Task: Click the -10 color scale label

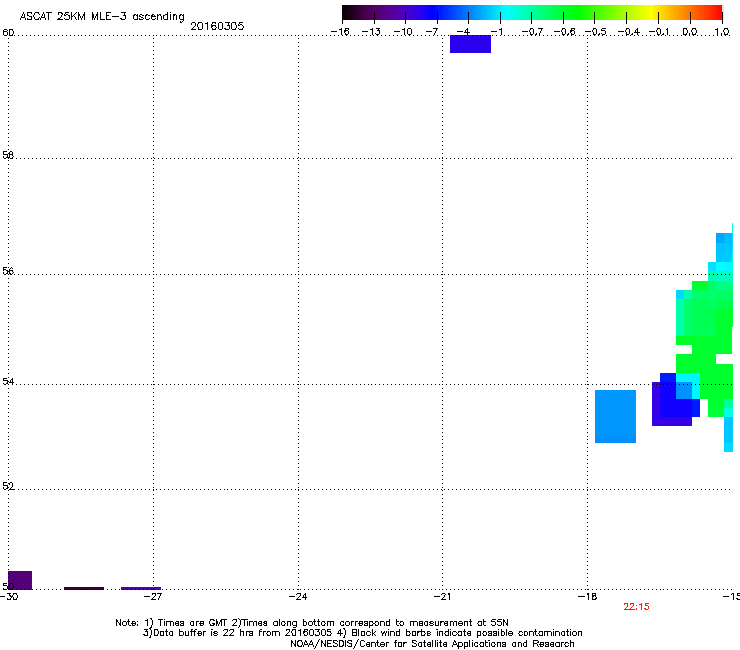Action: (403, 32)
